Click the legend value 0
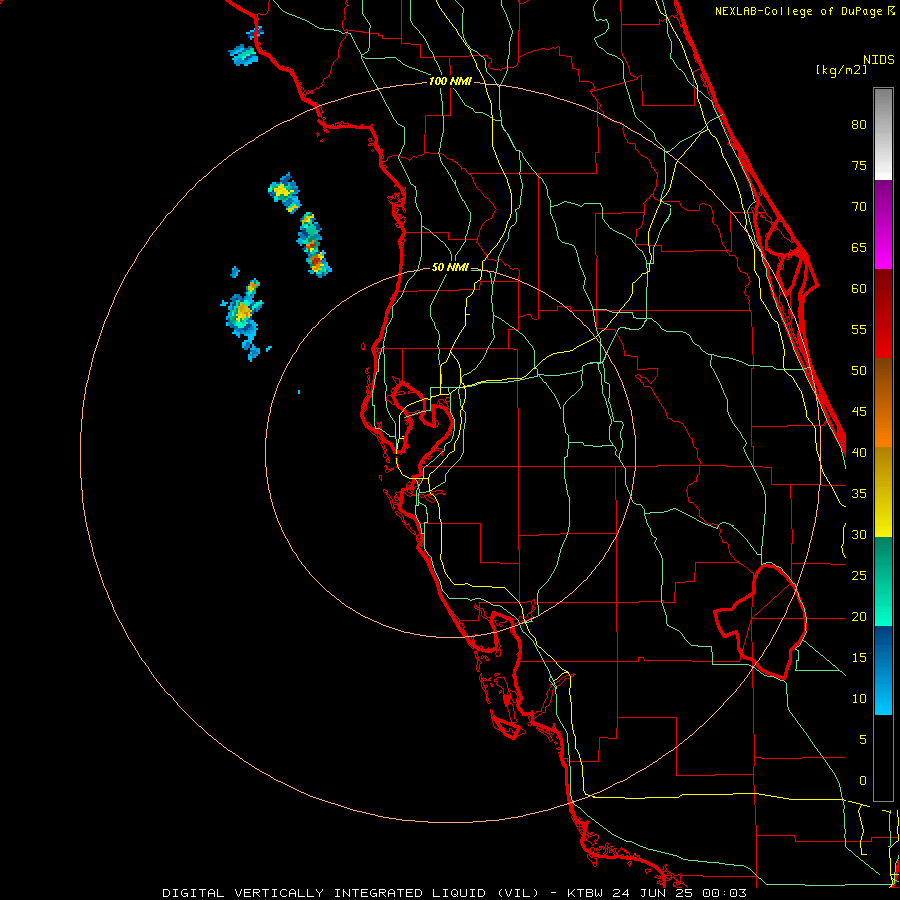The image size is (900, 900). (x=863, y=781)
